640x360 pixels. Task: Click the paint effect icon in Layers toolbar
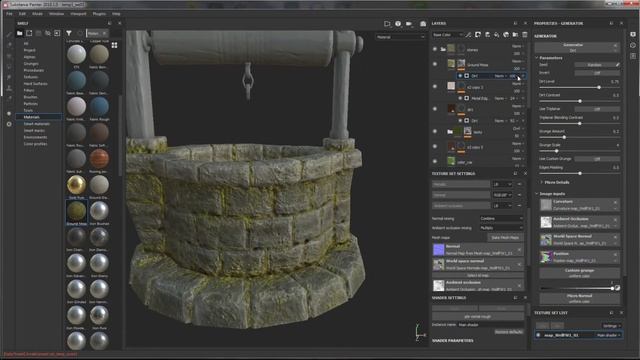click(469, 35)
